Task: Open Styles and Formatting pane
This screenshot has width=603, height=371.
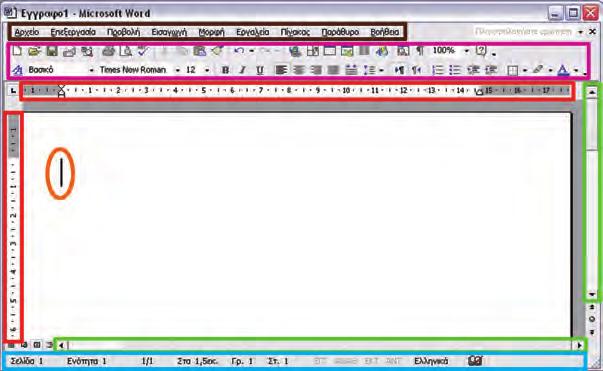Action: [x=18, y=70]
